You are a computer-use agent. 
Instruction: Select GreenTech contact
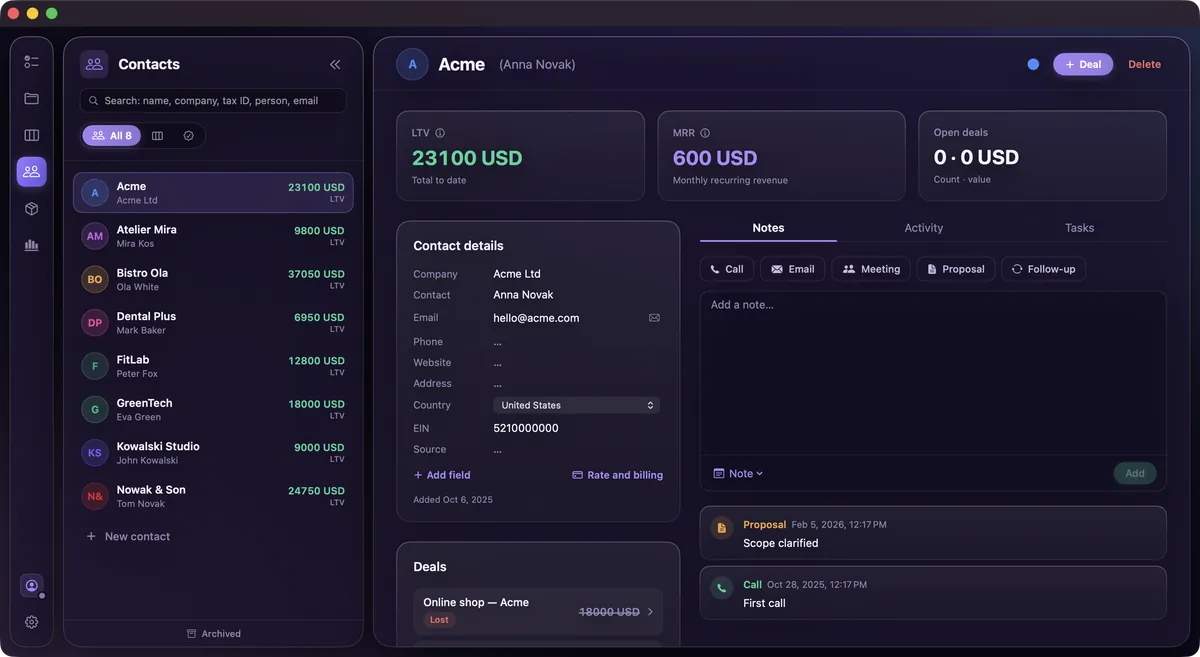213,409
